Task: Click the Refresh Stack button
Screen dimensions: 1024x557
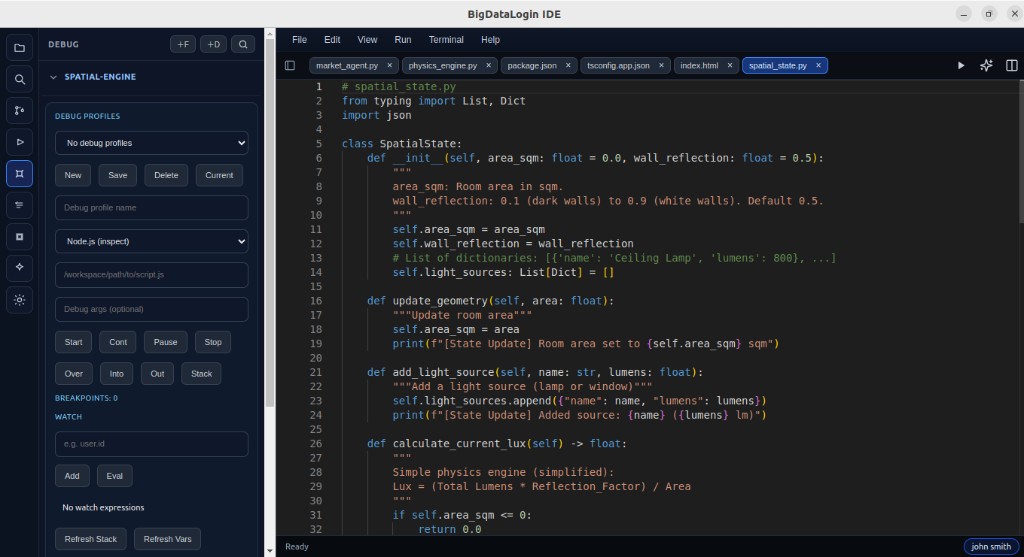Action: coord(91,539)
